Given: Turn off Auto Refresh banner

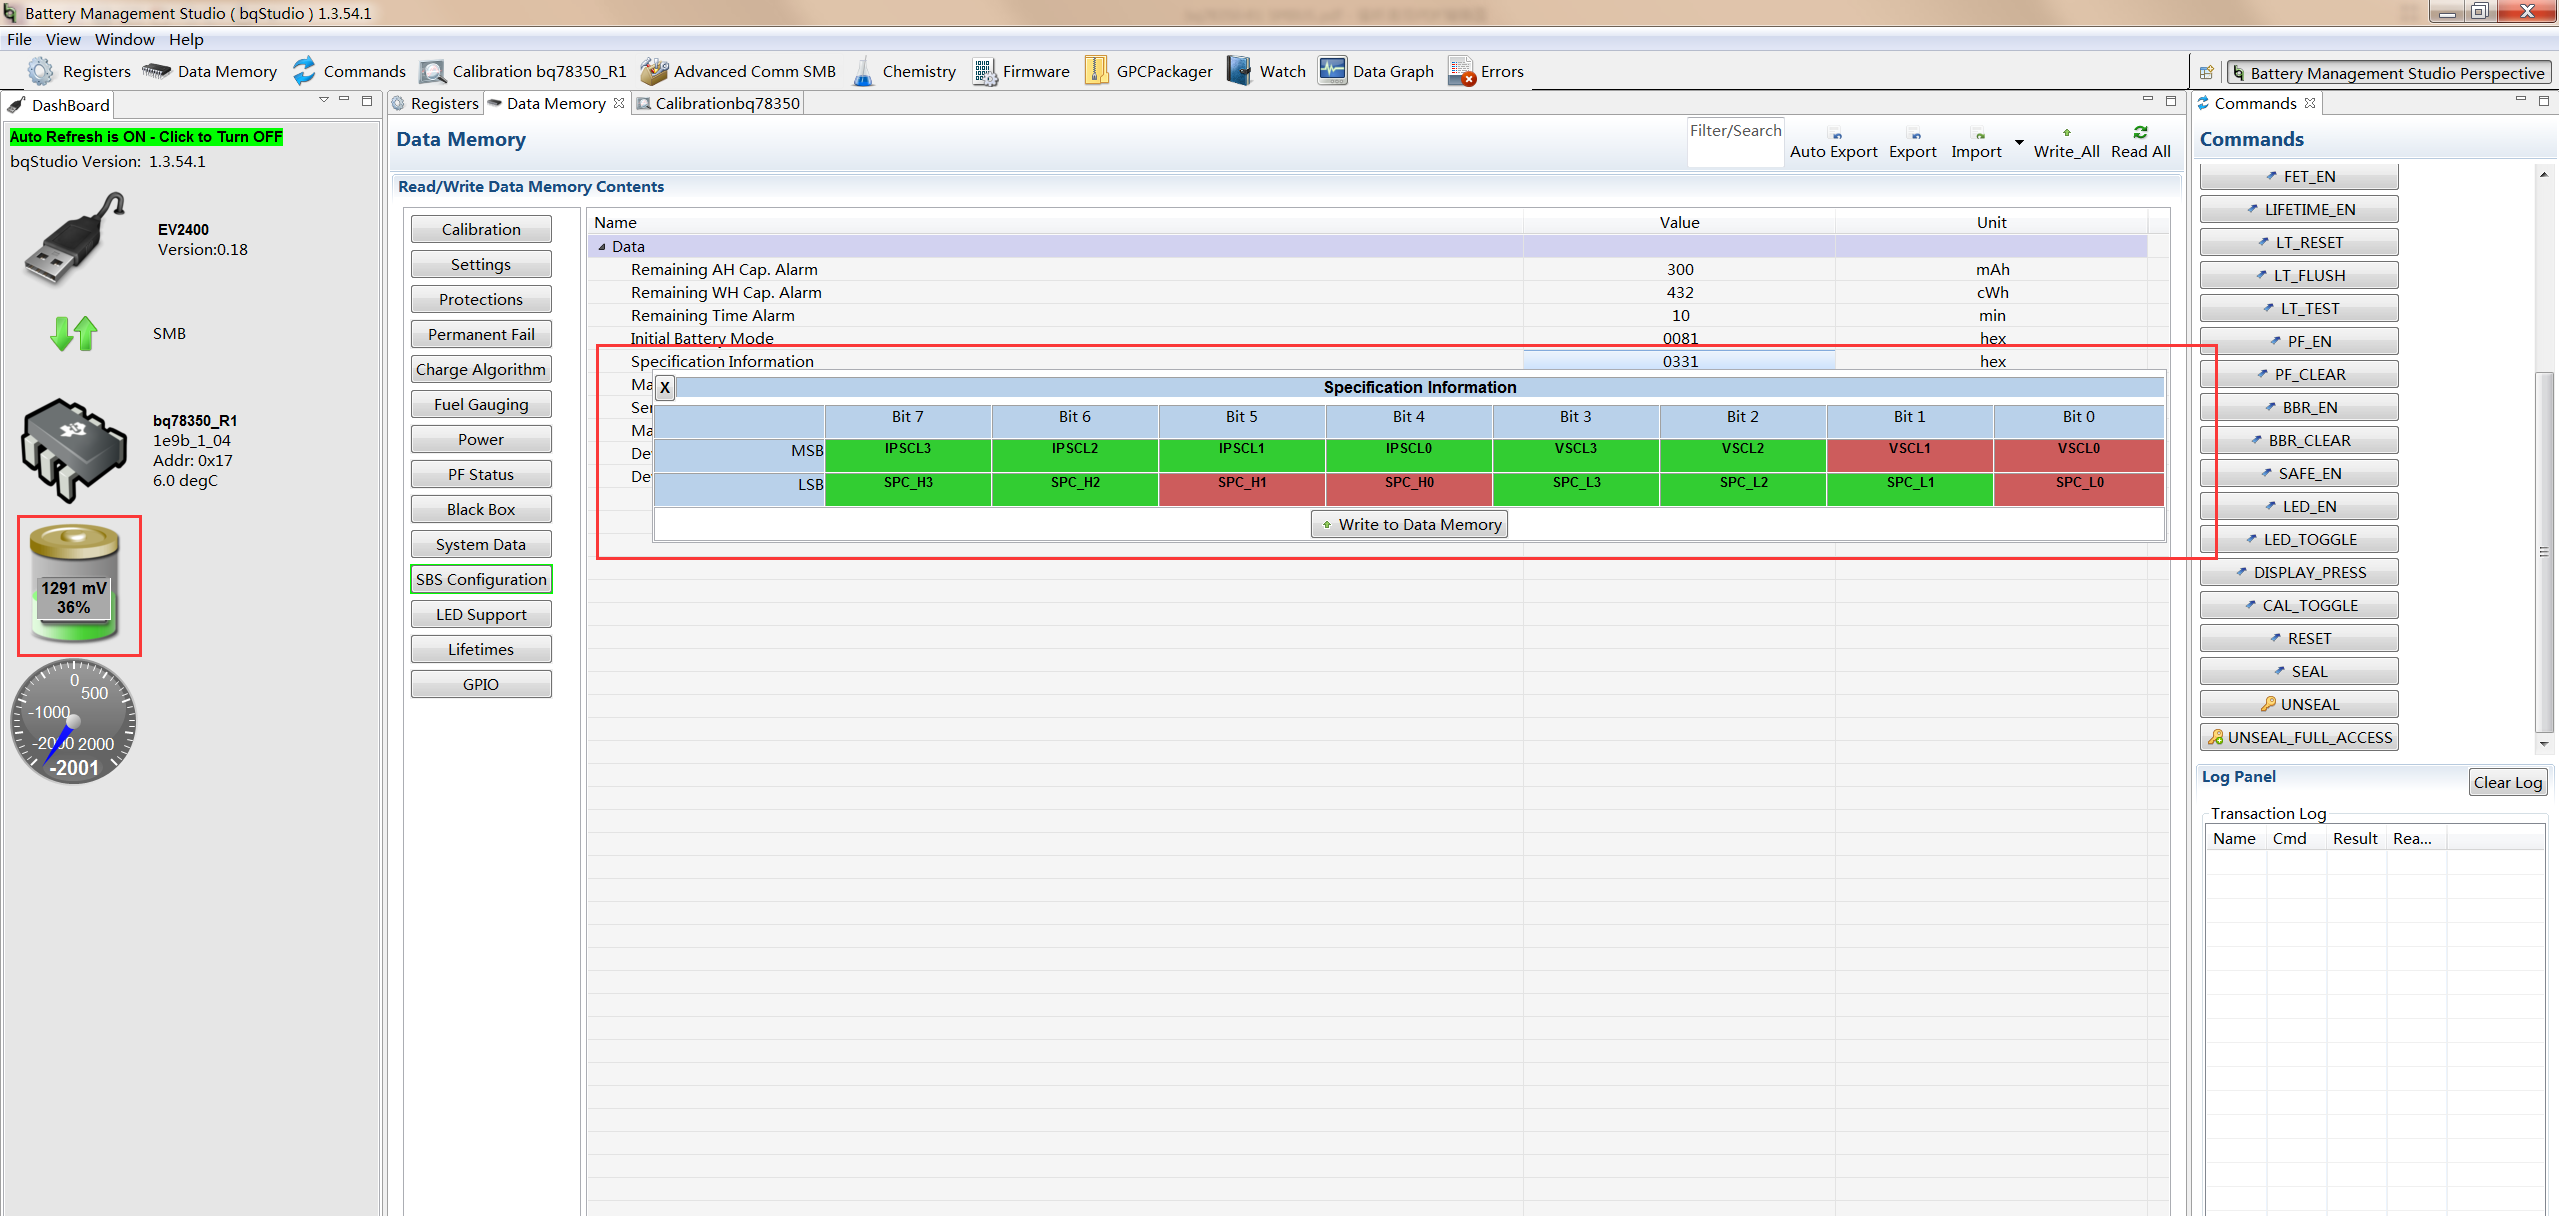Looking at the screenshot, I should tap(146, 137).
